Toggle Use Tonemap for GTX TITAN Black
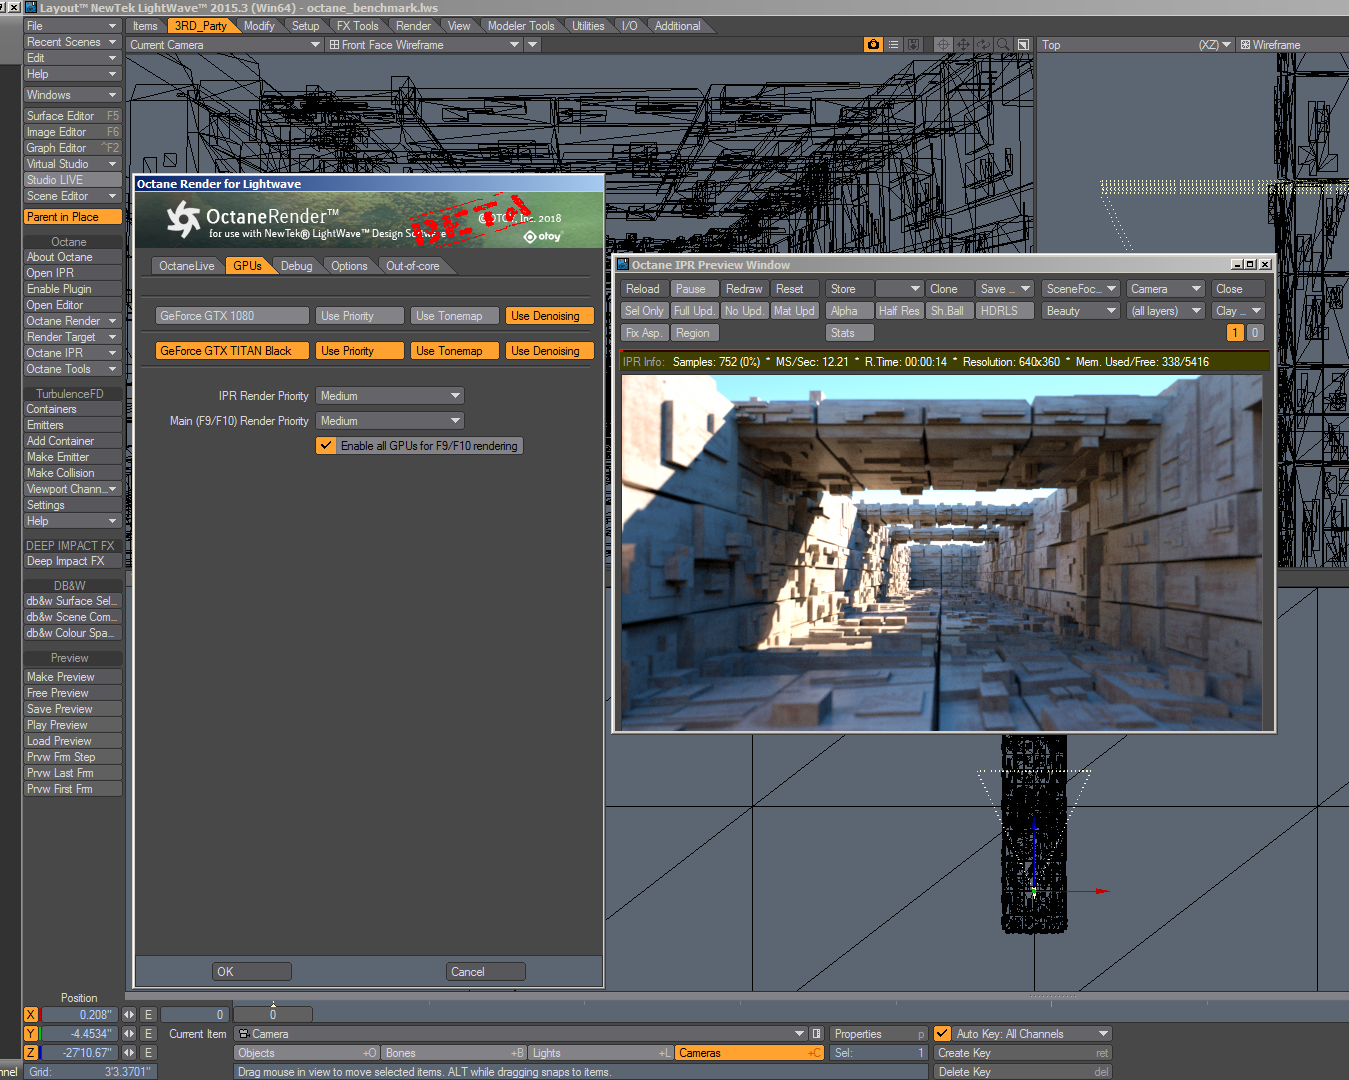The image size is (1349, 1080). pyautogui.click(x=455, y=351)
